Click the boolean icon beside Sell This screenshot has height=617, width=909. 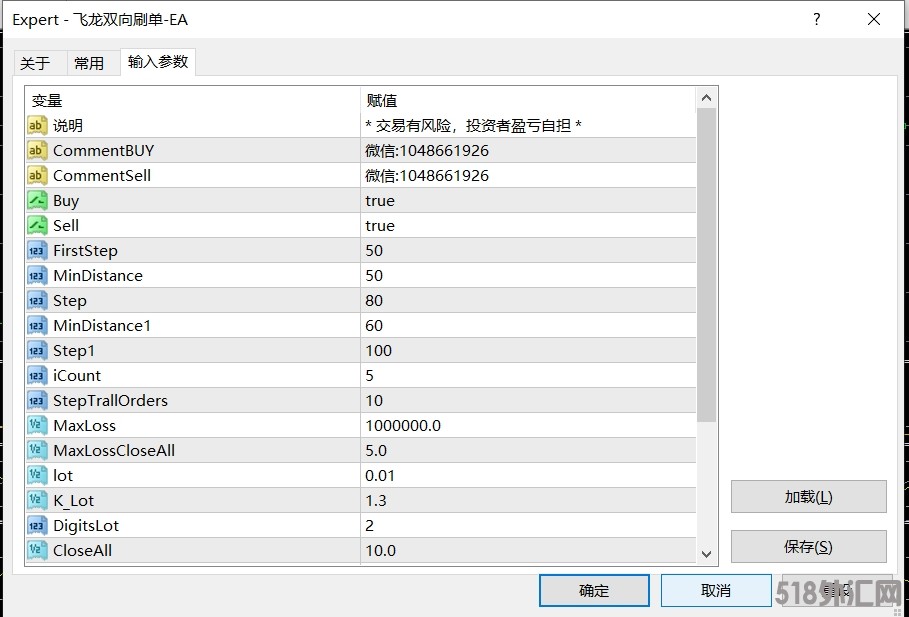(37, 225)
